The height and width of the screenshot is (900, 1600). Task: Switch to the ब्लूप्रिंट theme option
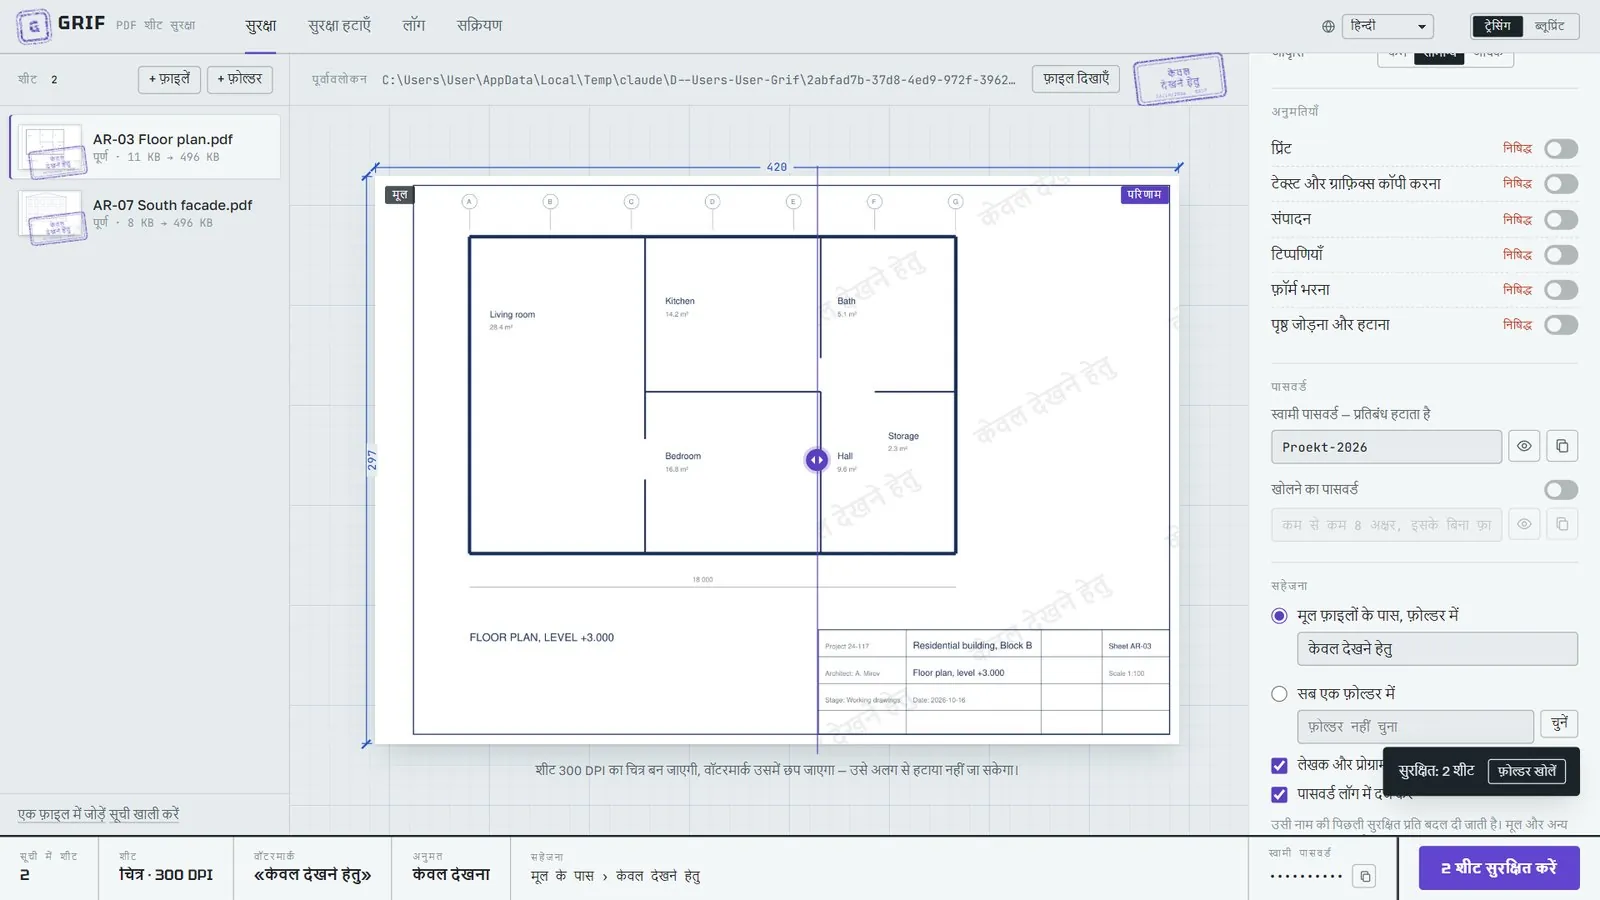1549,26
